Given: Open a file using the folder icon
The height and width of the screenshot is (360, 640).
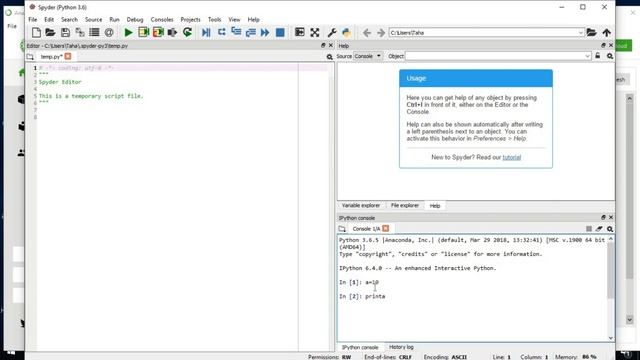Looking at the screenshot, I should (50, 32).
